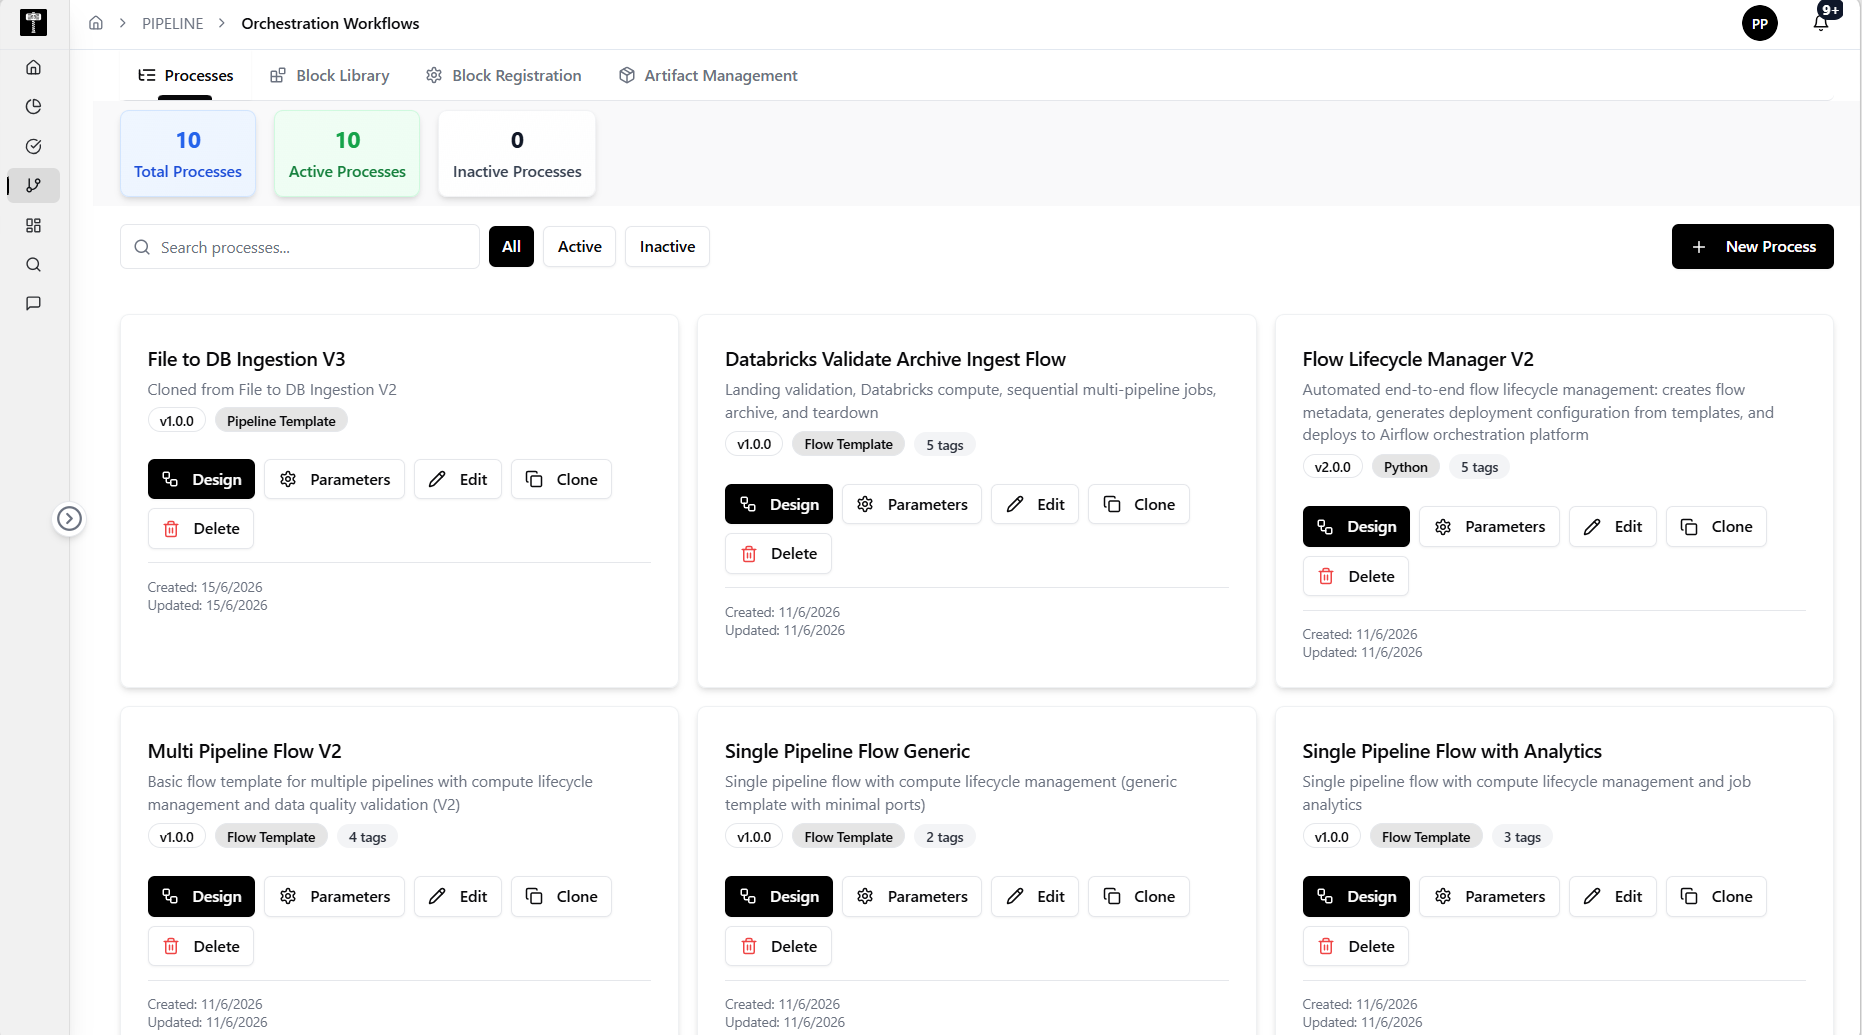Open Parameters for Databricks Validate Archive Ingest Flow
The image size is (1862, 1035).
tap(912, 504)
